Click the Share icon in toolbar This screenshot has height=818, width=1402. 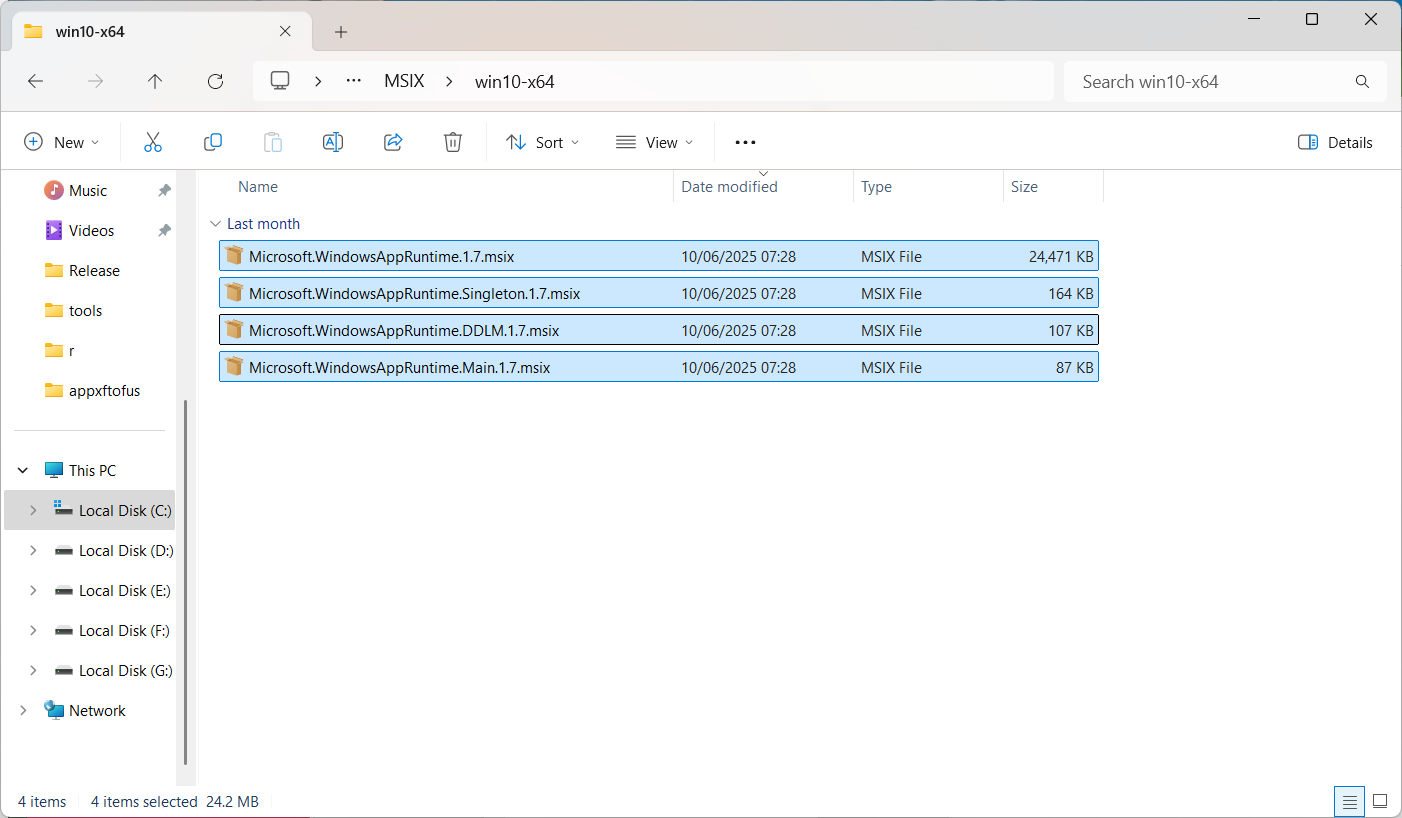393,142
